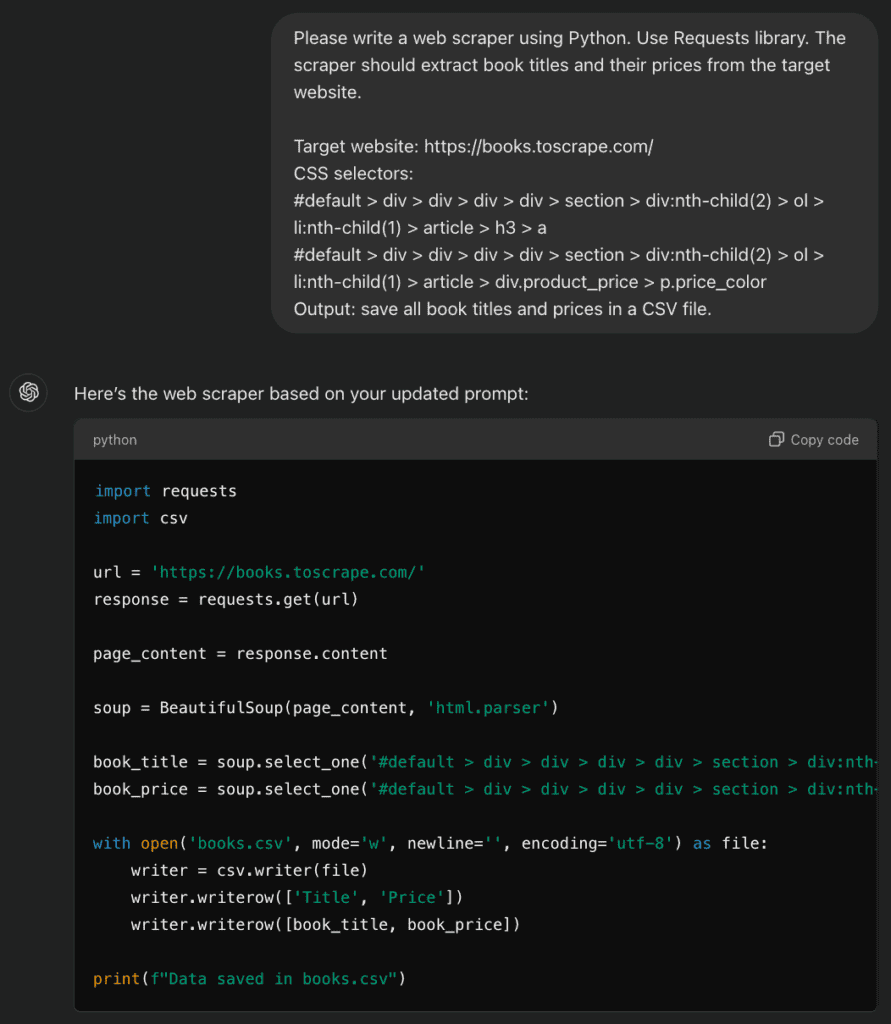Click the Copy code button
The width and height of the screenshot is (891, 1024).
(813, 439)
